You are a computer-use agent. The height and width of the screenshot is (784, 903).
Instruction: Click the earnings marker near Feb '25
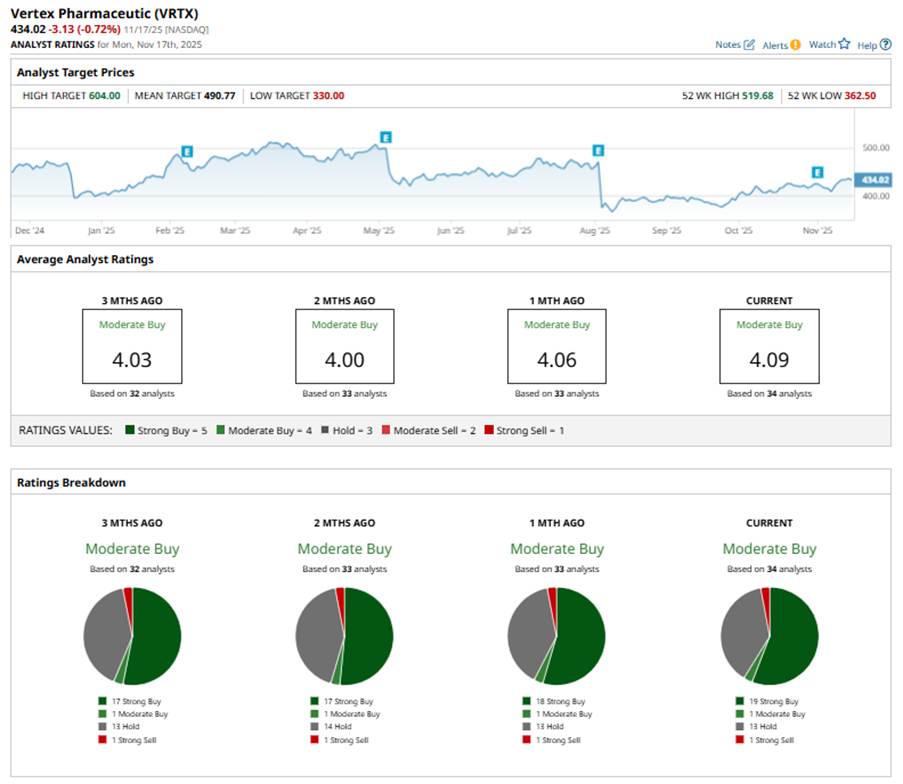(x=187, y=152)
